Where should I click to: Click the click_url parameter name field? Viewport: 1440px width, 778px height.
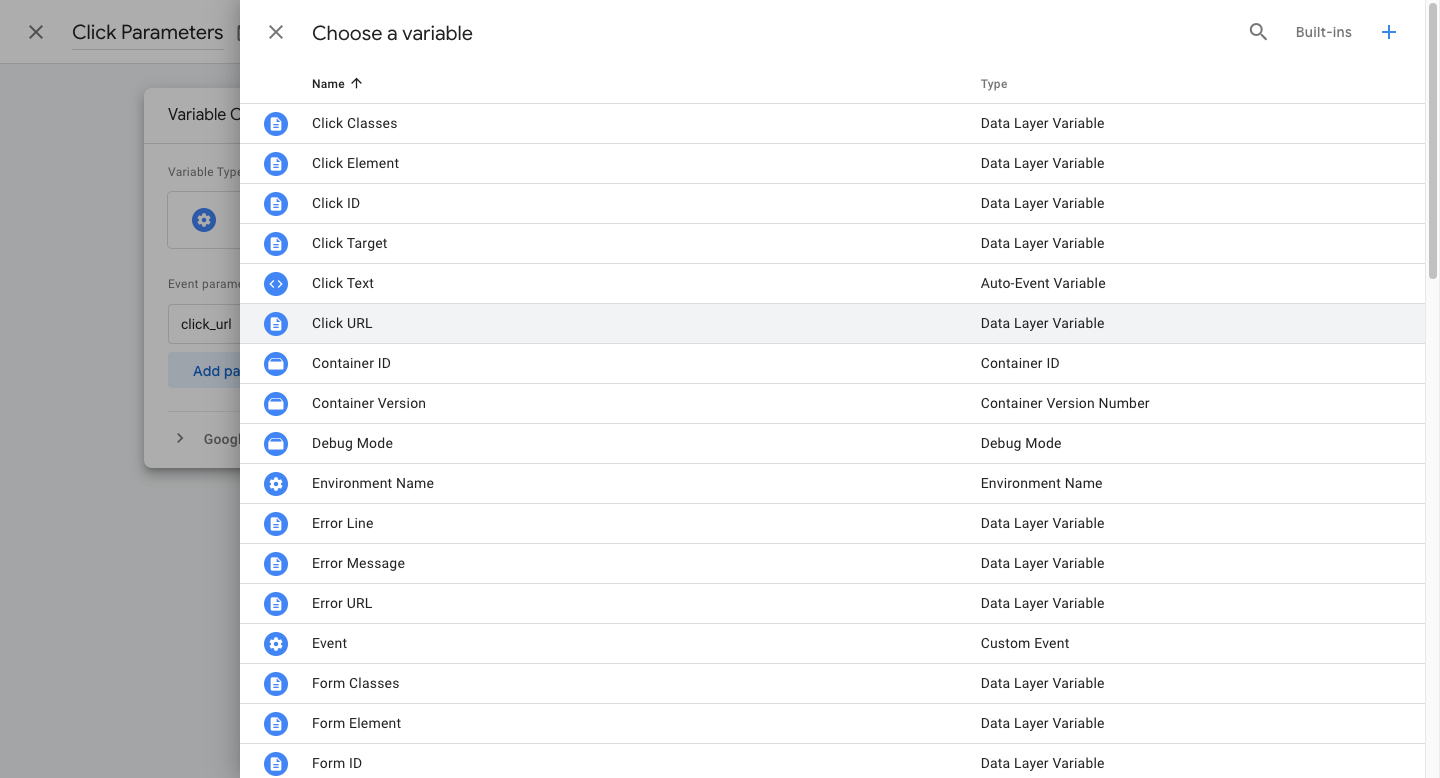tap(205, 324)
